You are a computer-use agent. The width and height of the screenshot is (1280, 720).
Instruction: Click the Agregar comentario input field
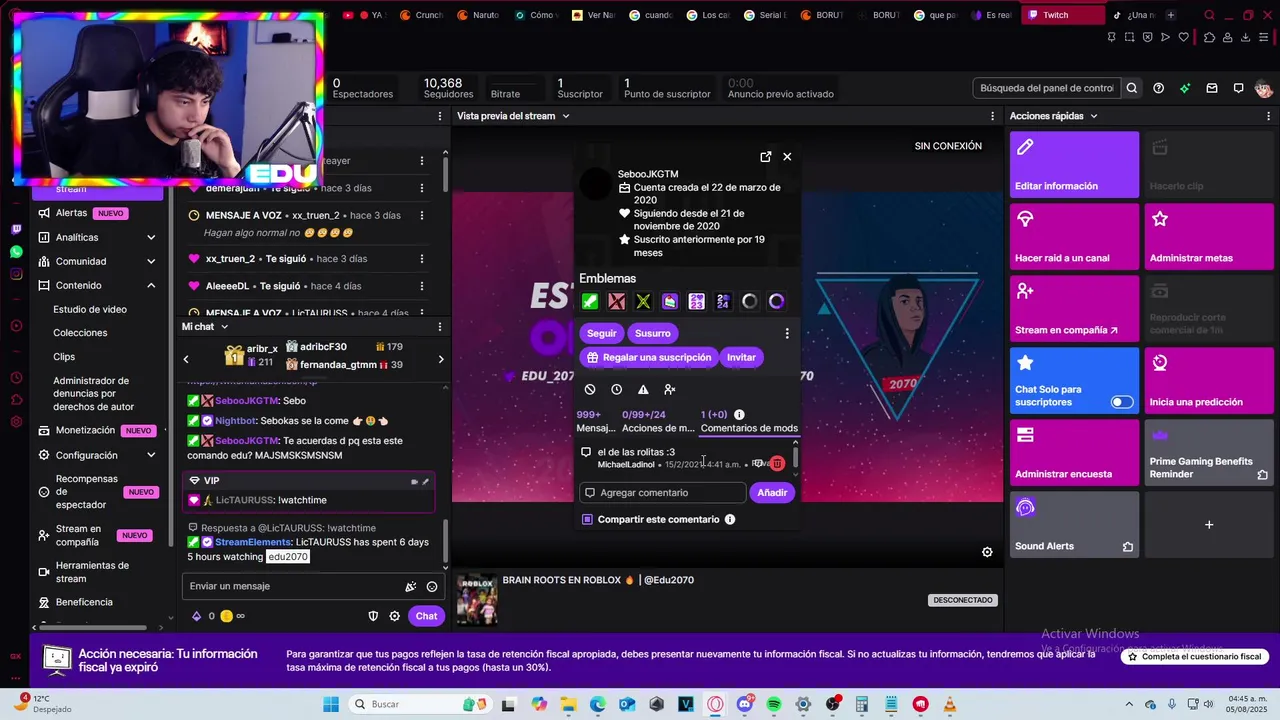(x=663, y=492)
